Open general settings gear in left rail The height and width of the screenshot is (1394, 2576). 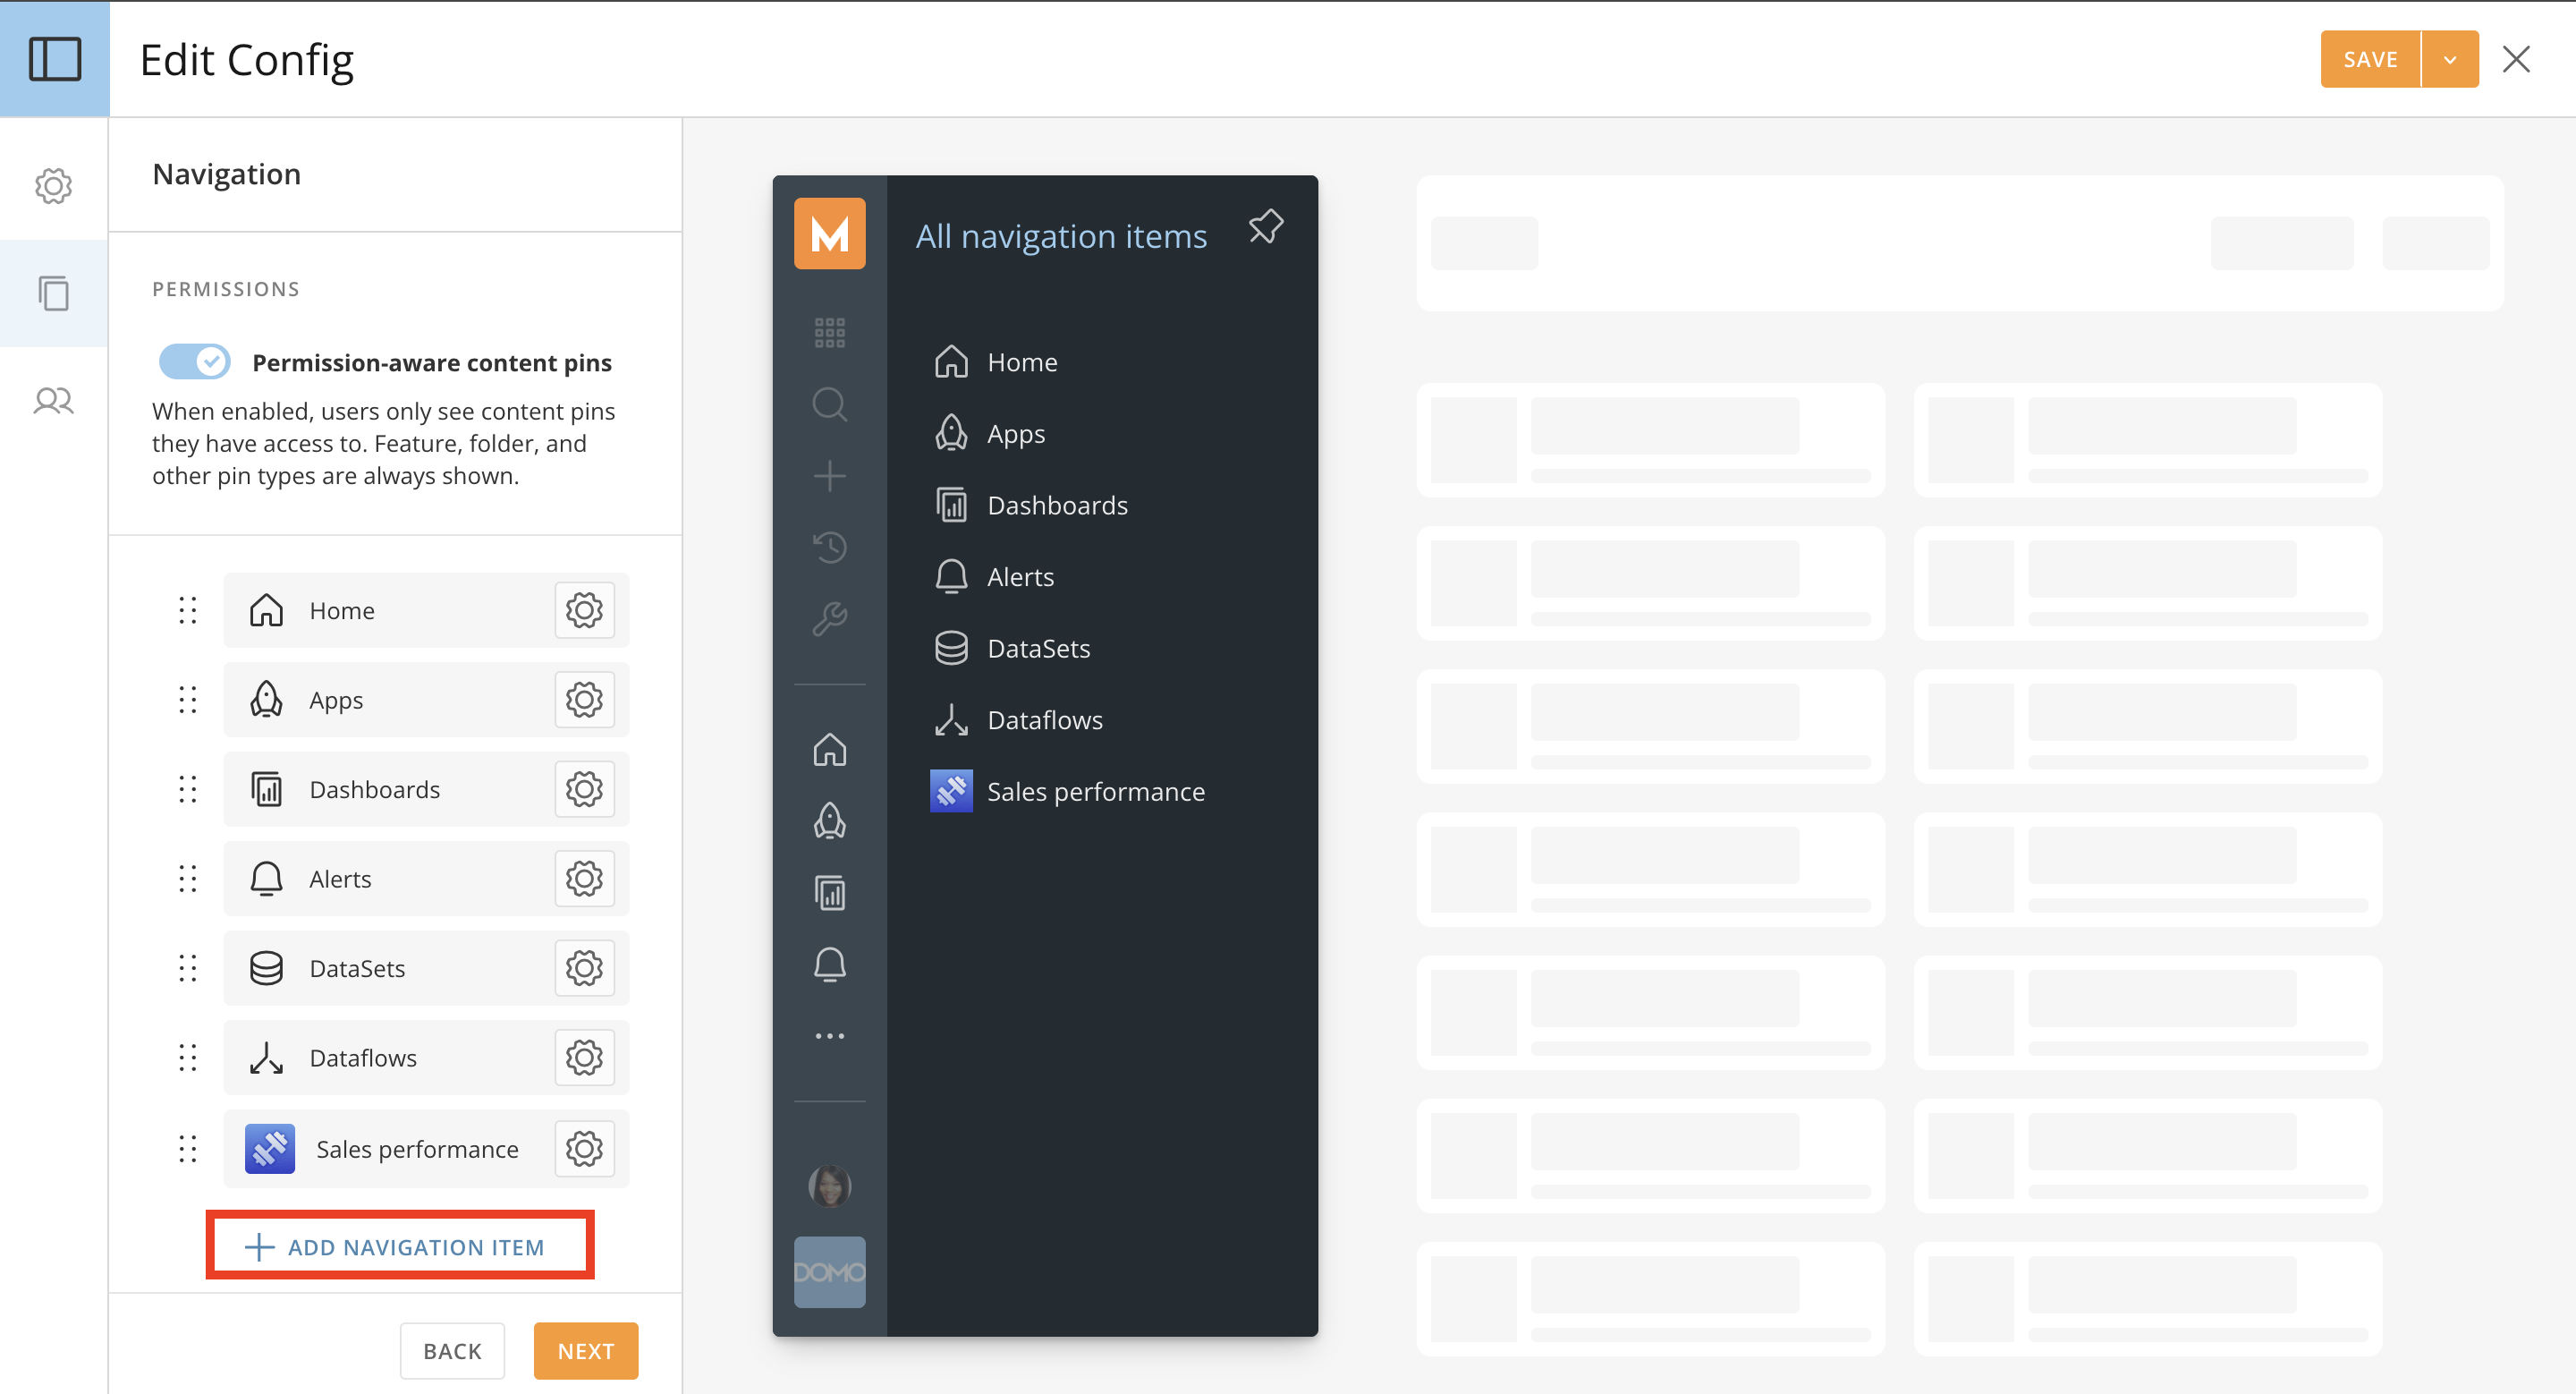coord(54,186)
